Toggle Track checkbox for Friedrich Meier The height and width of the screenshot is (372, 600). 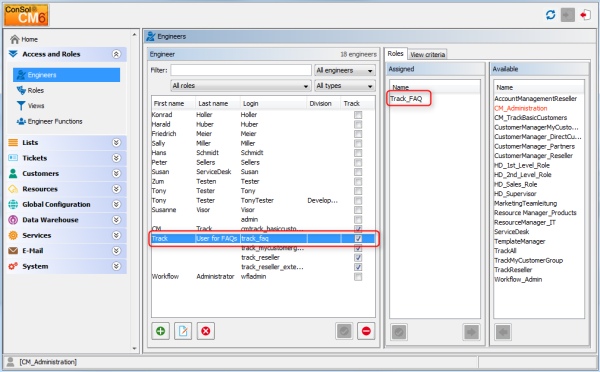pos(358,134)
